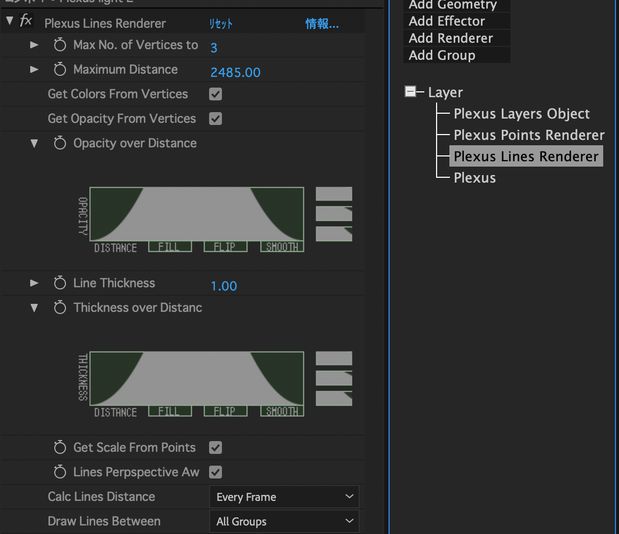Select flat preset beside opacity graph
This screenshot has width=619, height=534.
coord(334,194)
